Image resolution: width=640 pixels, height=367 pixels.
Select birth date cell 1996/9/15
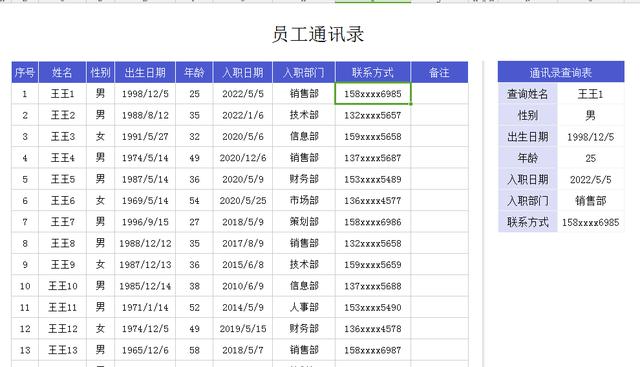[145, 222]
